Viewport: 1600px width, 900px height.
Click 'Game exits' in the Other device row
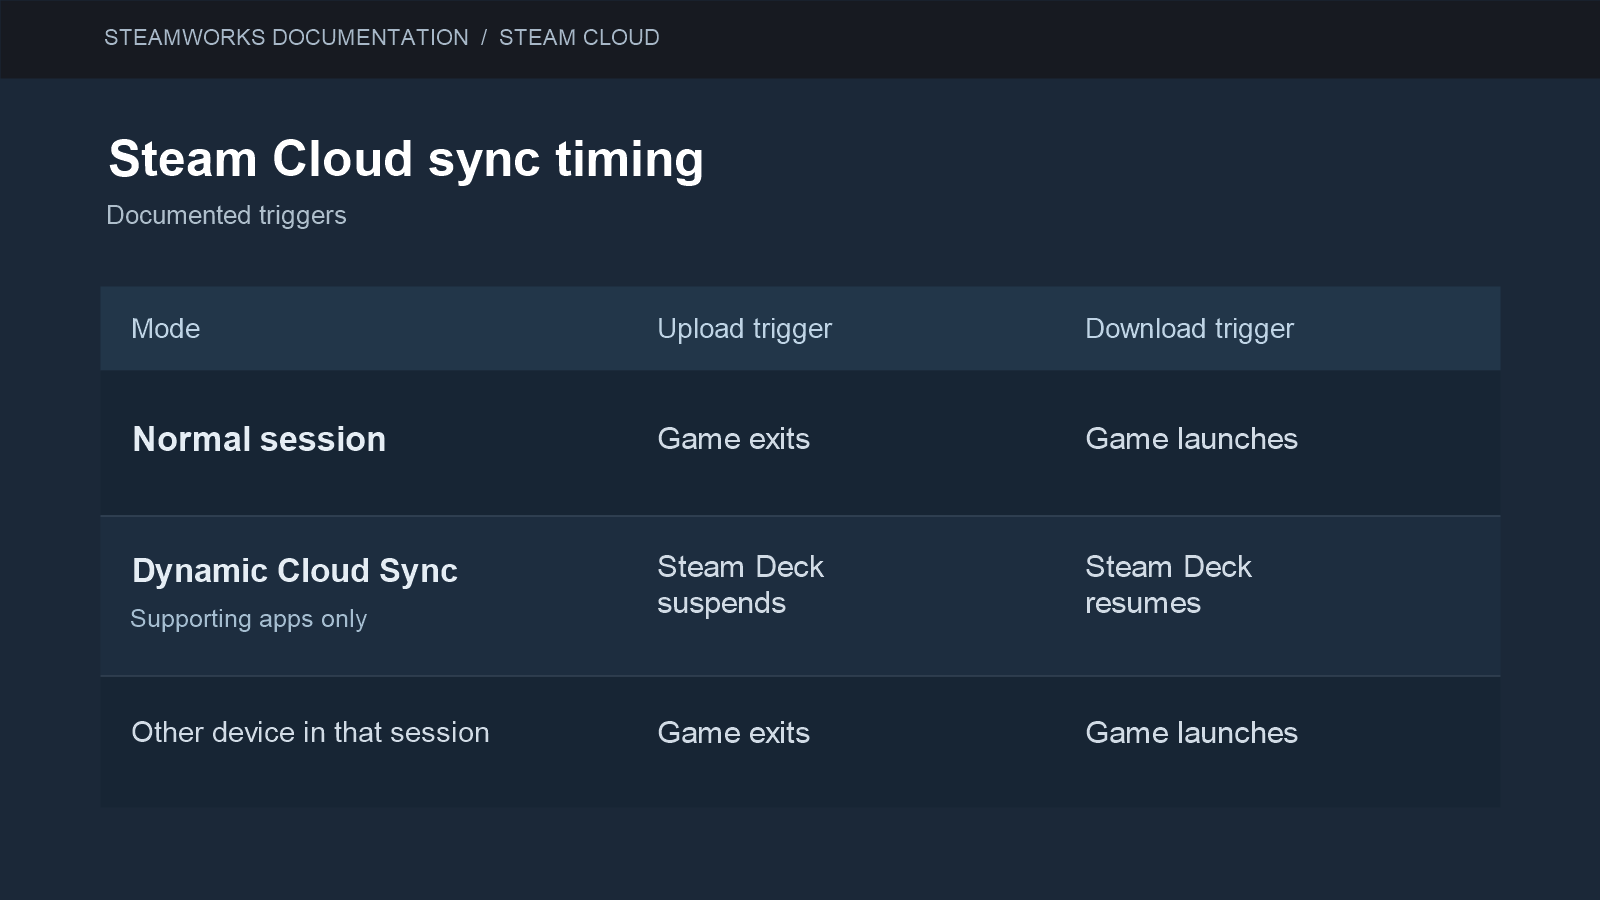coord(733,733)
